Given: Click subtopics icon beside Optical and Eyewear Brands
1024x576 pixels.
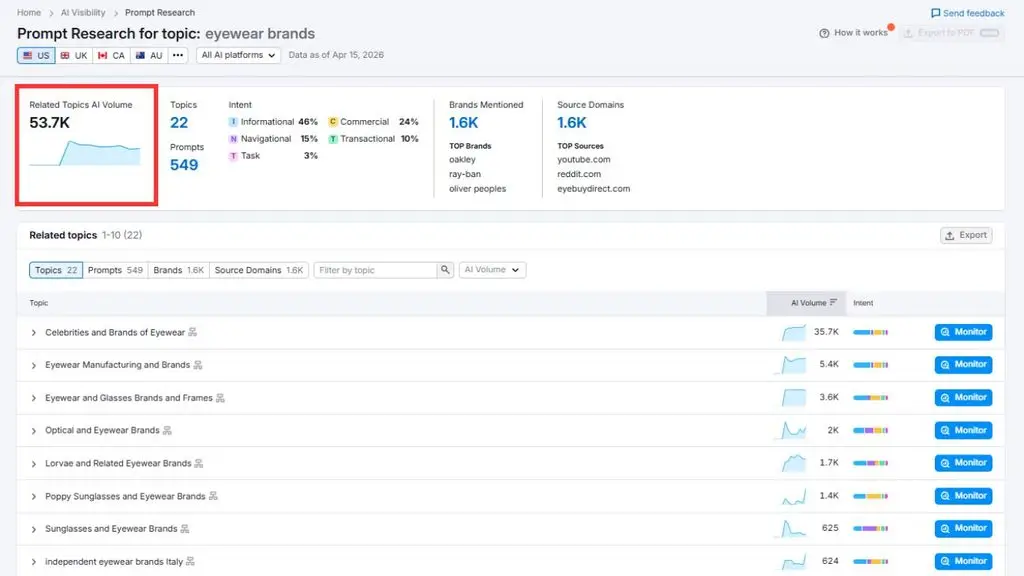Looking at the screenshot, I should coord(167,430).
